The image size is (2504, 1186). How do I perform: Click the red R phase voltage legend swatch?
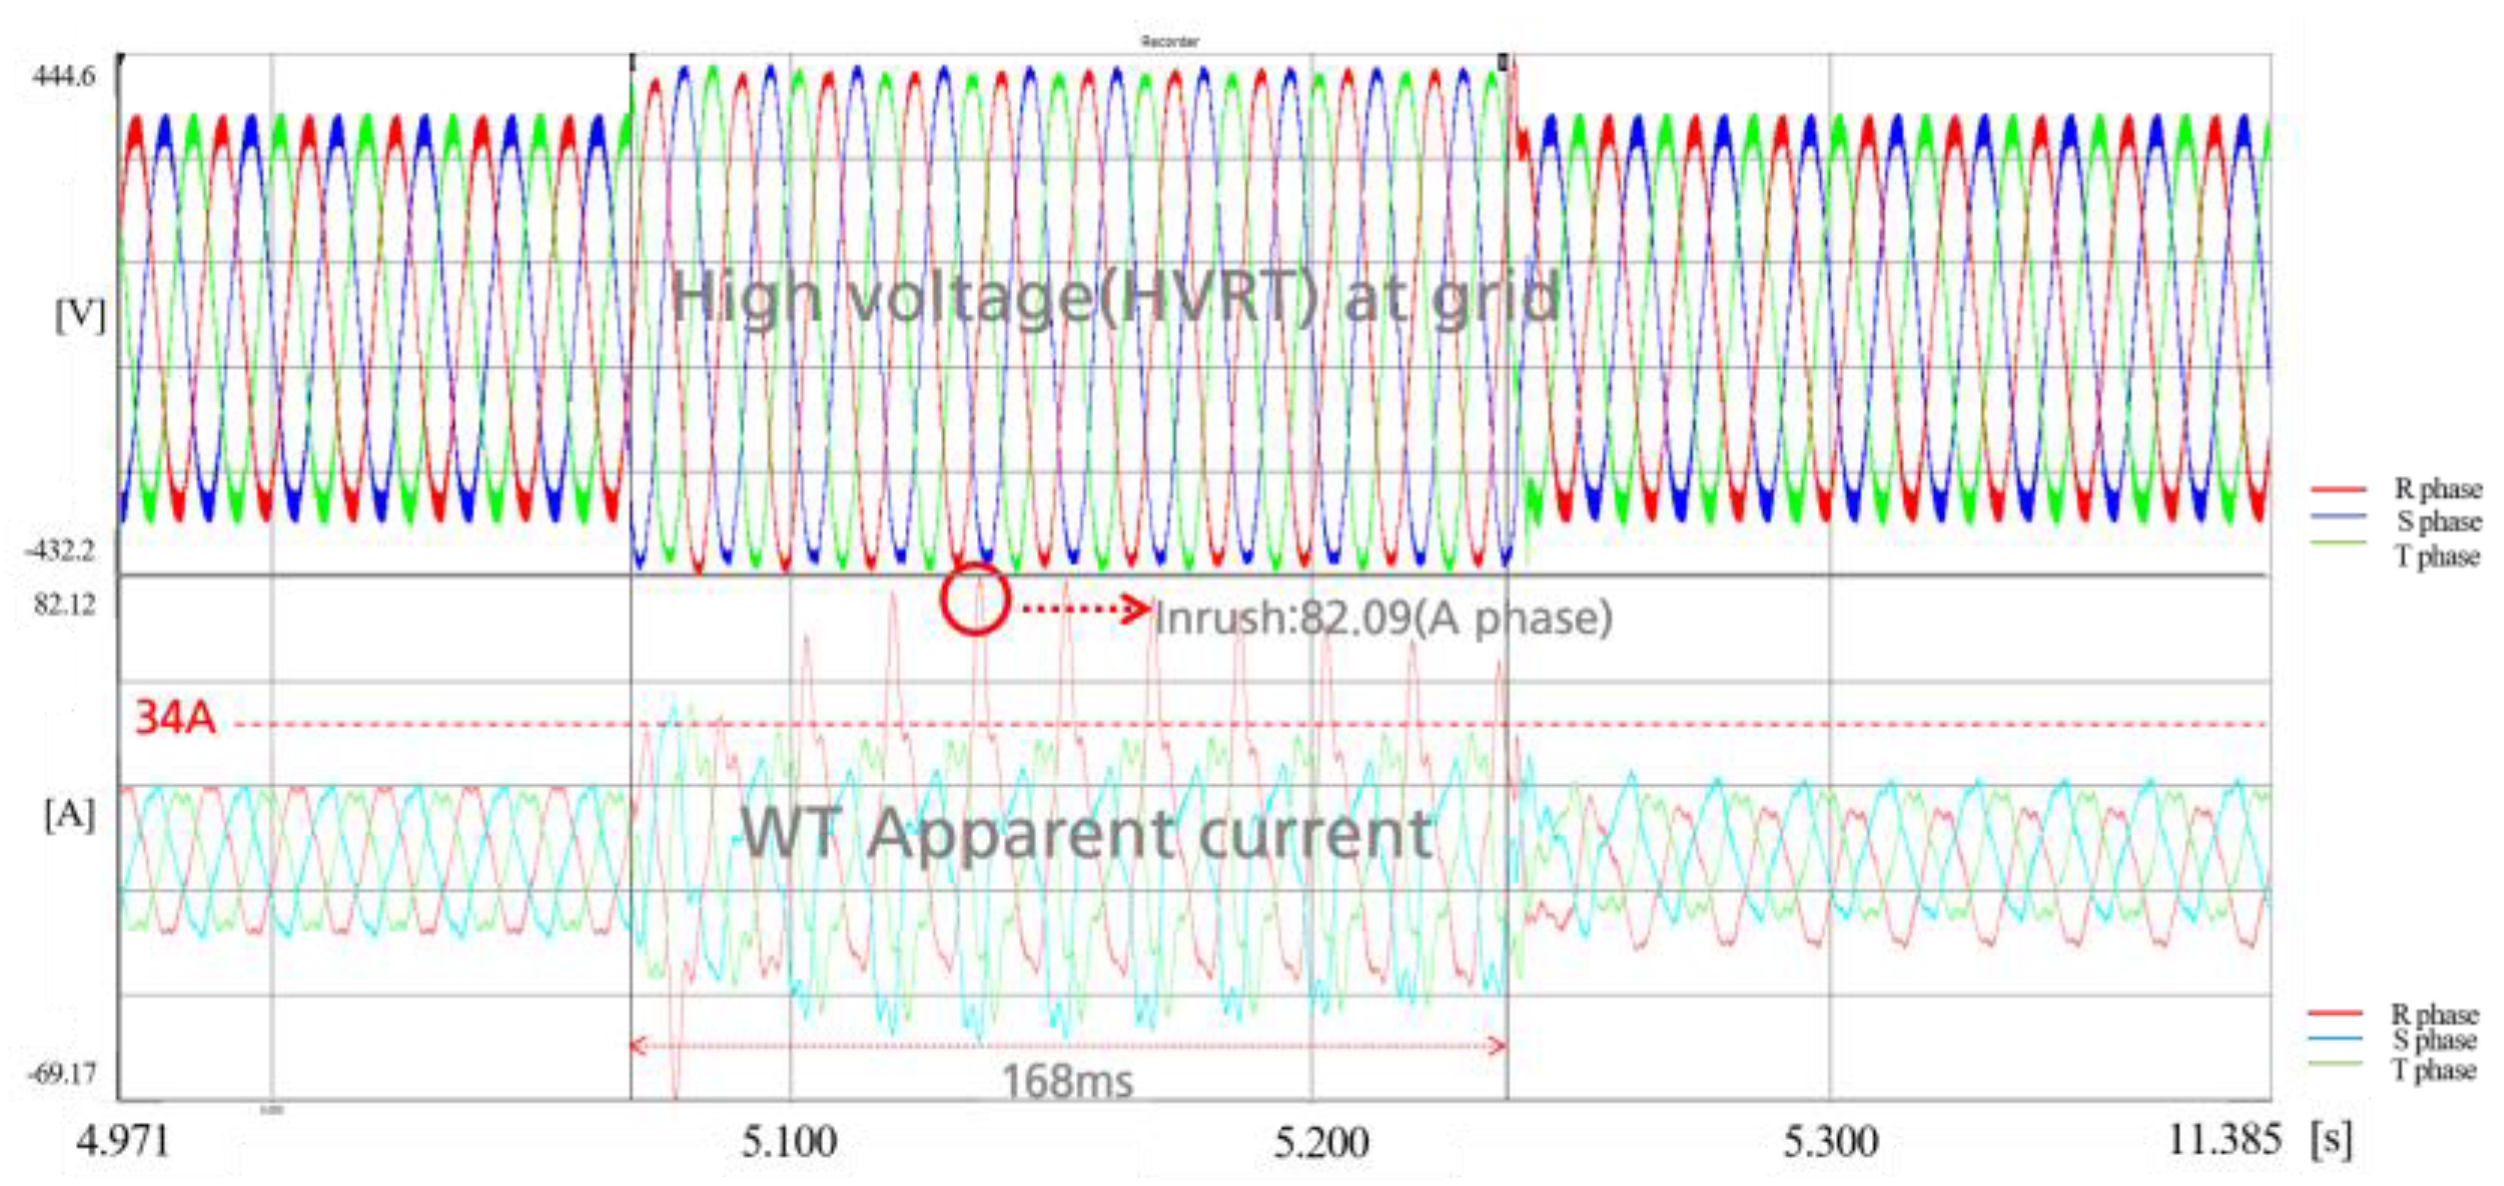(2338, 490)
